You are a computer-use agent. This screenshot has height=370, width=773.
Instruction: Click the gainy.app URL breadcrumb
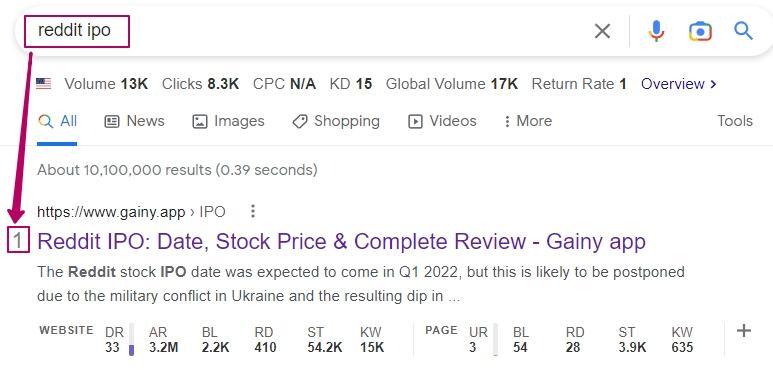(131, 212)
